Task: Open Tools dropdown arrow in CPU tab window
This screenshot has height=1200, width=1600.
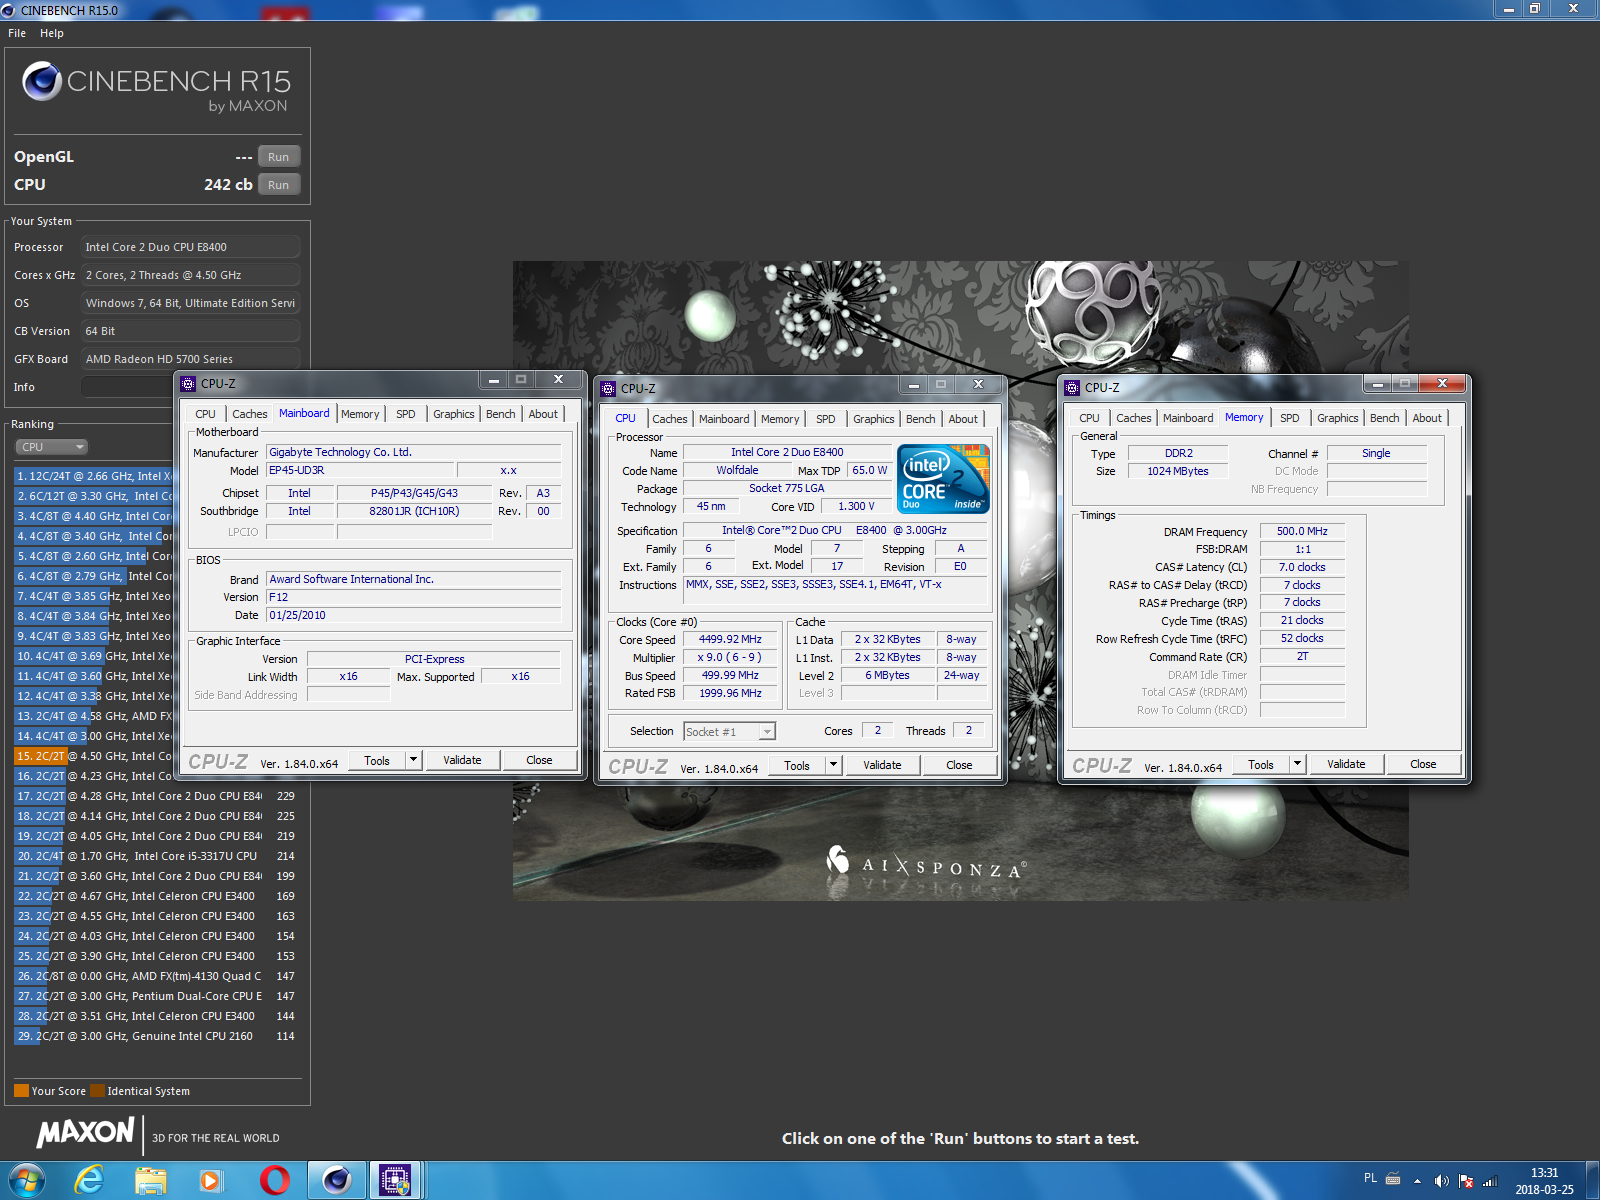Action: coord(833,765)
